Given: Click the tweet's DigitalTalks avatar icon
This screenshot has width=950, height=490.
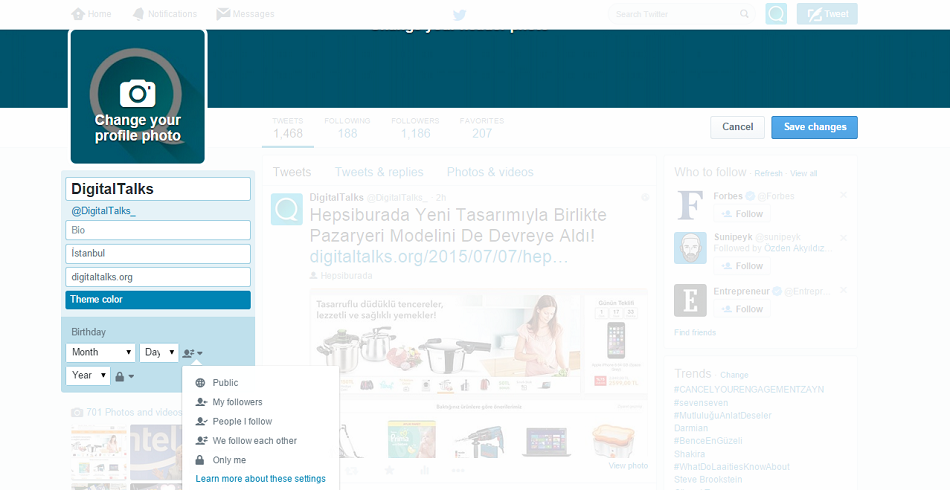Looking at the screenshot, I should (287, 209).
